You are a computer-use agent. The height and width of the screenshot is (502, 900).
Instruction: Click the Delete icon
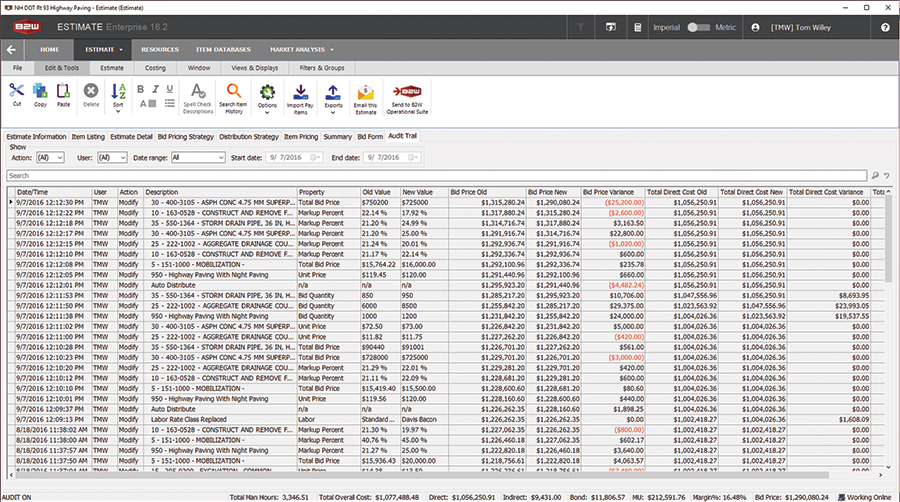coord(91,91)
